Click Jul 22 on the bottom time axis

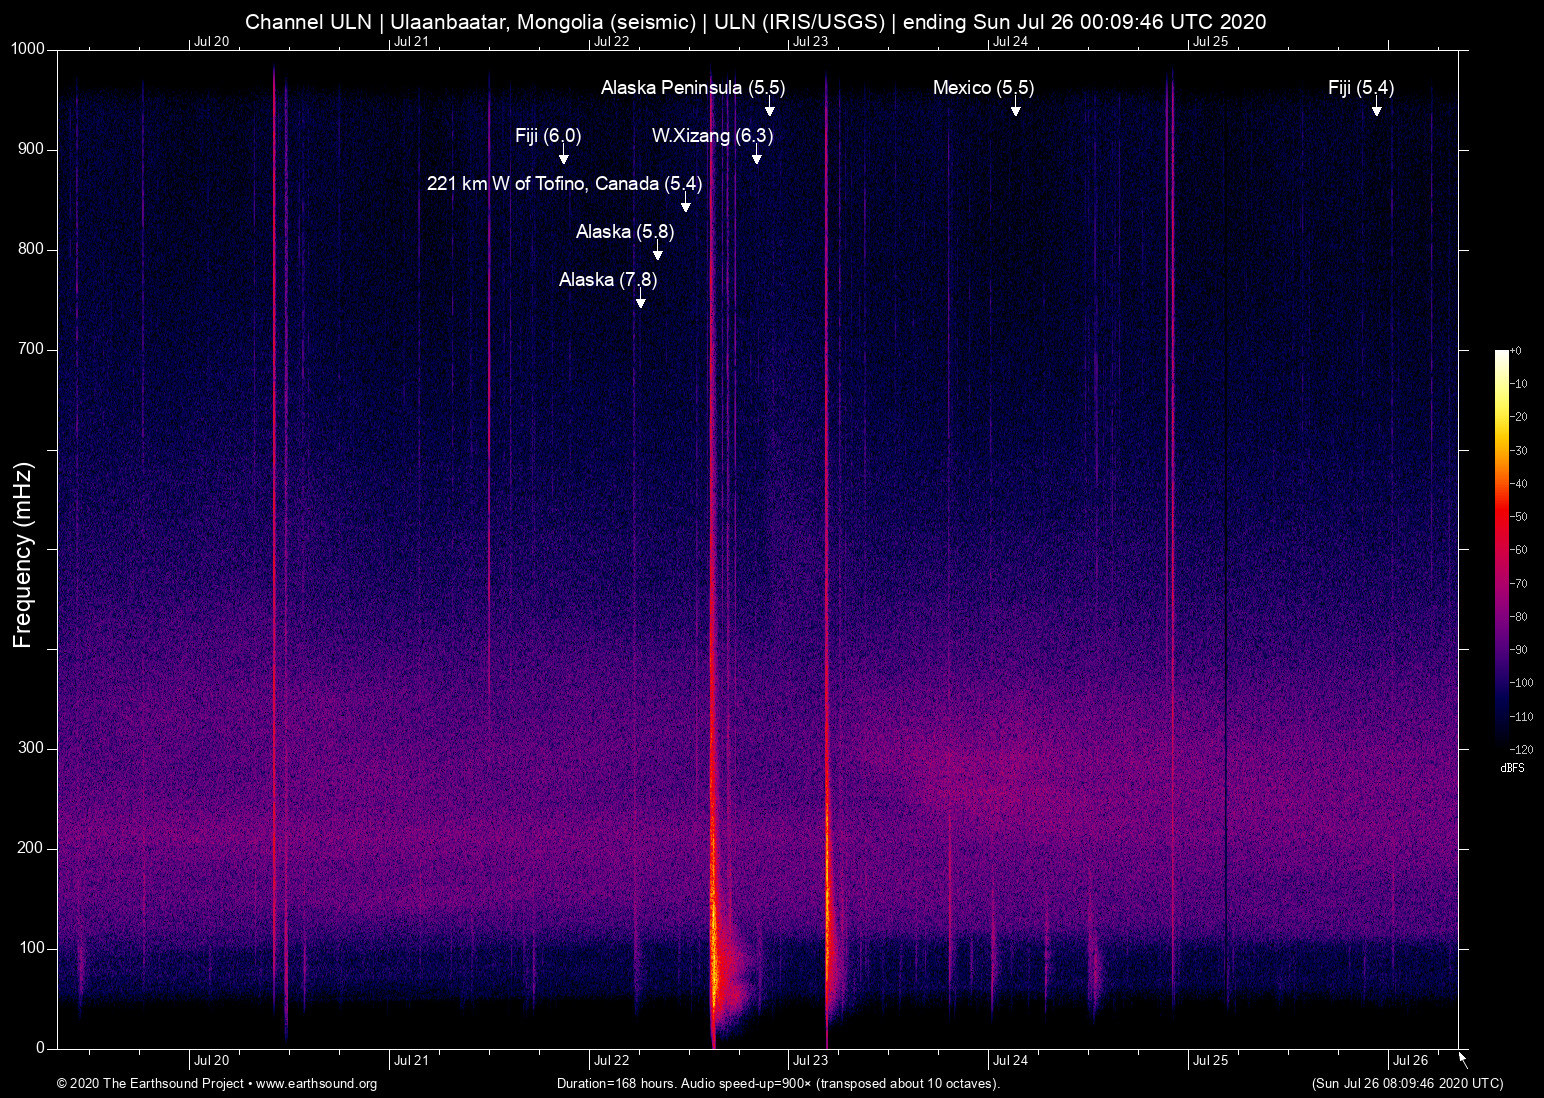[x=611, y=1061]
